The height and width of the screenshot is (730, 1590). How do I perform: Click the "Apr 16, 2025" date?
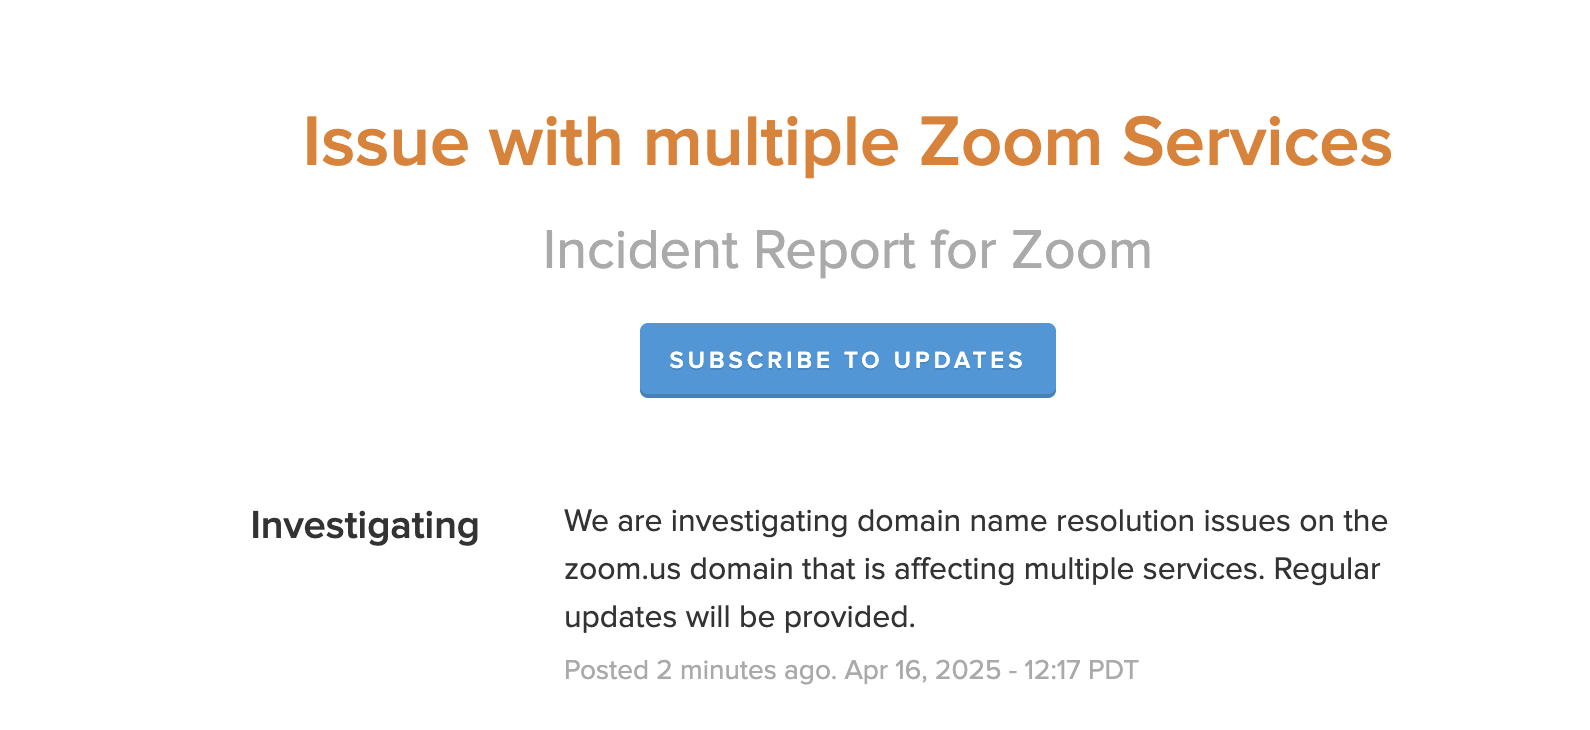click(x=922, y=670)
